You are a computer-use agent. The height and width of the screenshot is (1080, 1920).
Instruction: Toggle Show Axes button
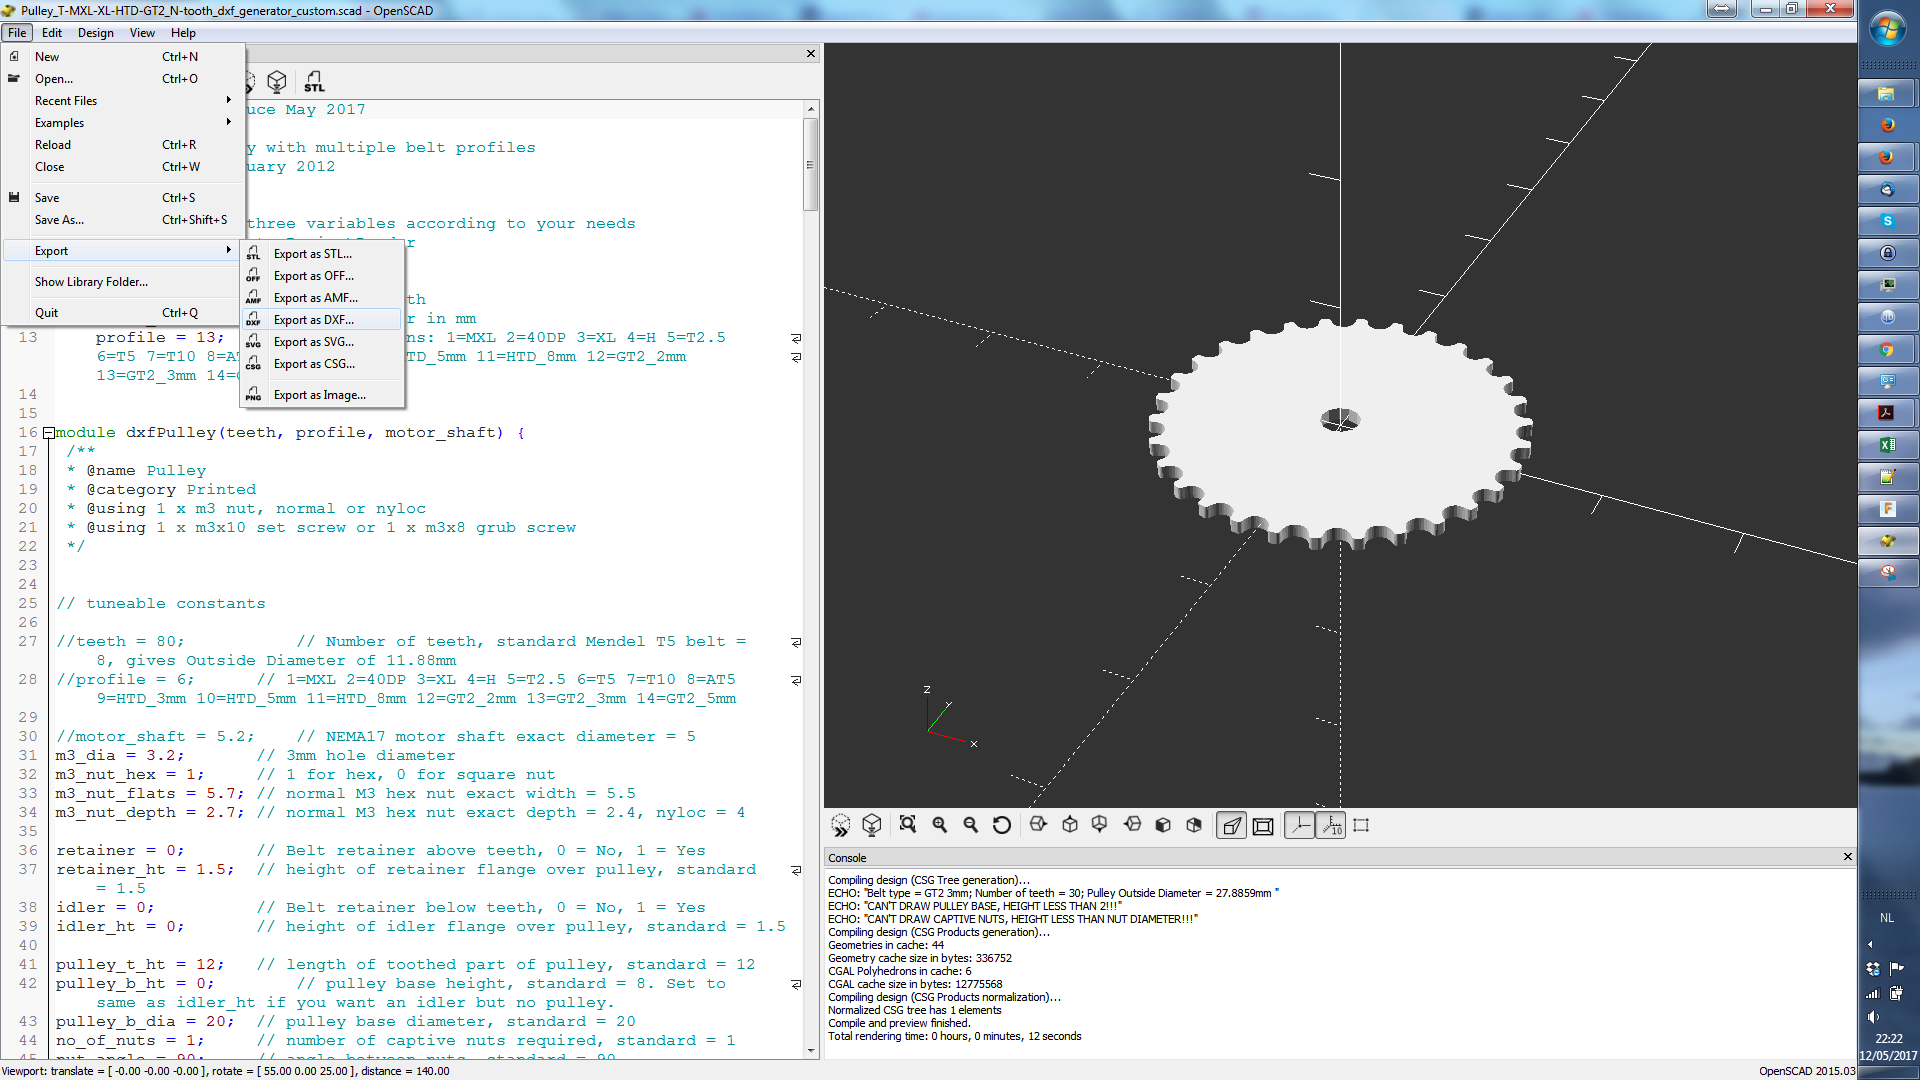[1299, 825]
